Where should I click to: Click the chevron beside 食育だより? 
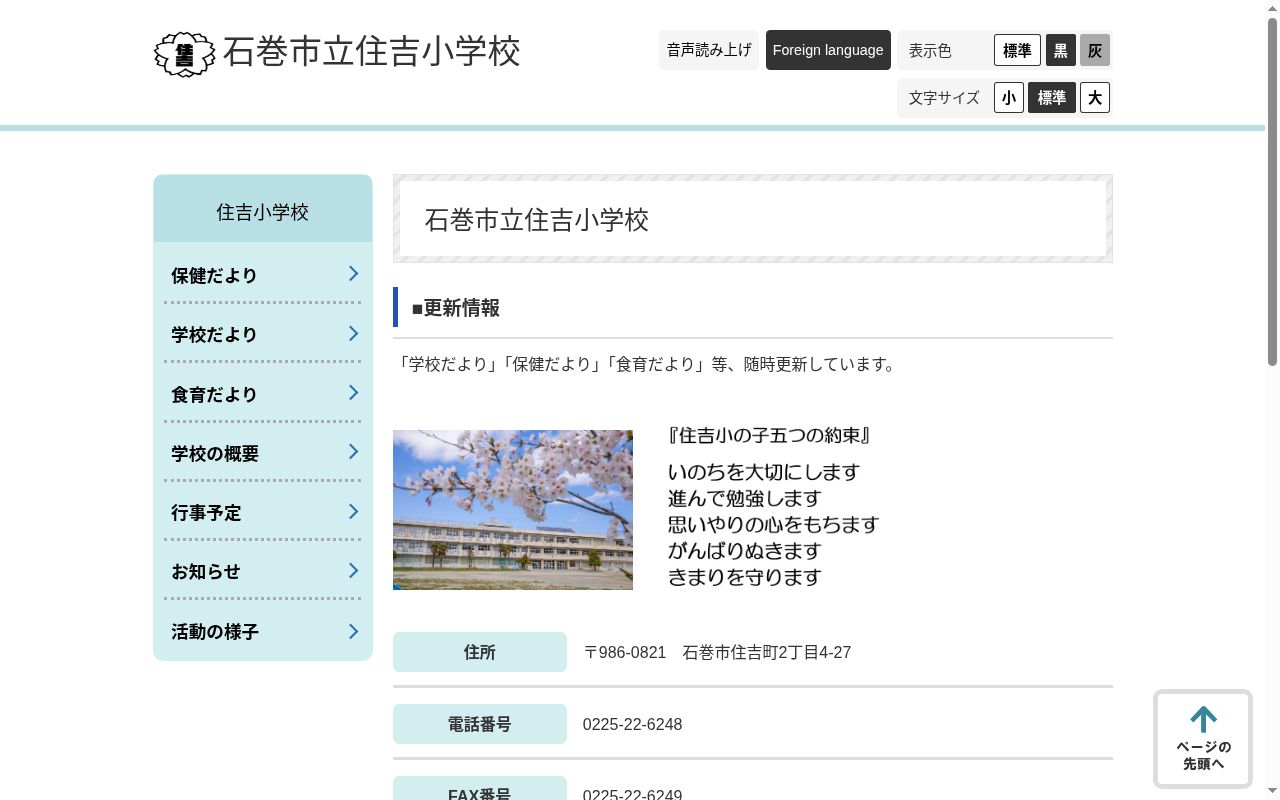(x=353, y=393)
